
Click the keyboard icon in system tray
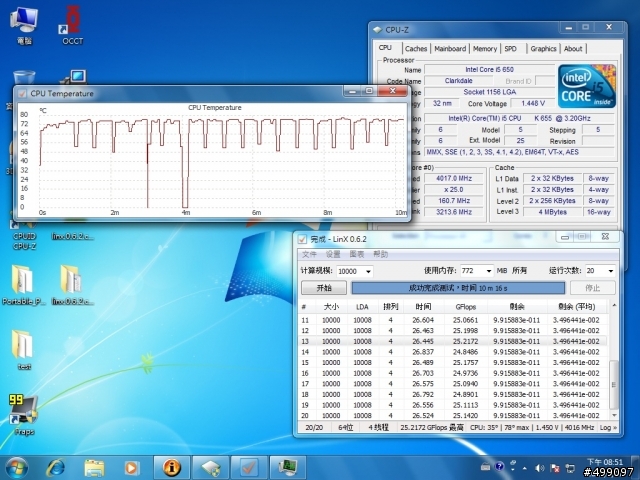click(x=485, y=467)
